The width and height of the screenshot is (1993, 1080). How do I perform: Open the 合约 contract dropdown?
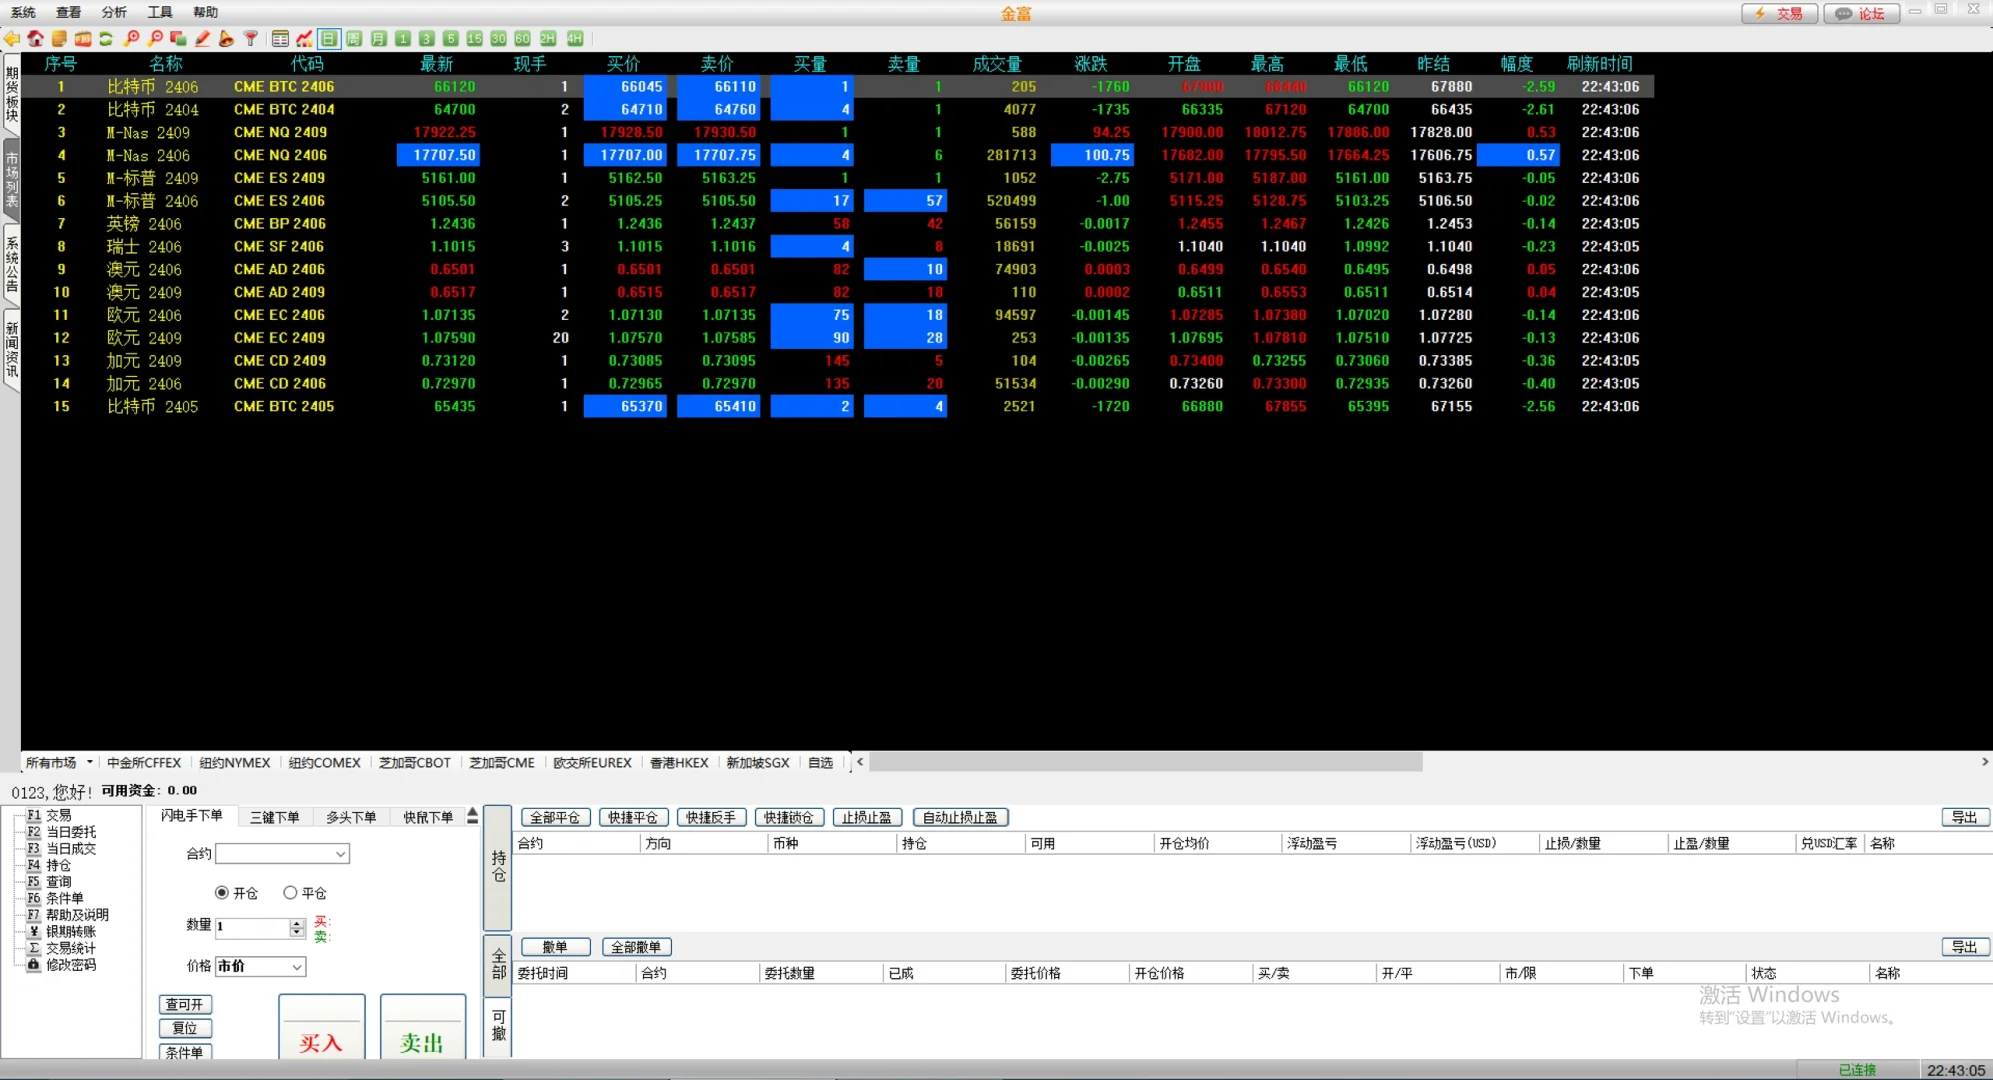click(x=340, y=854)
